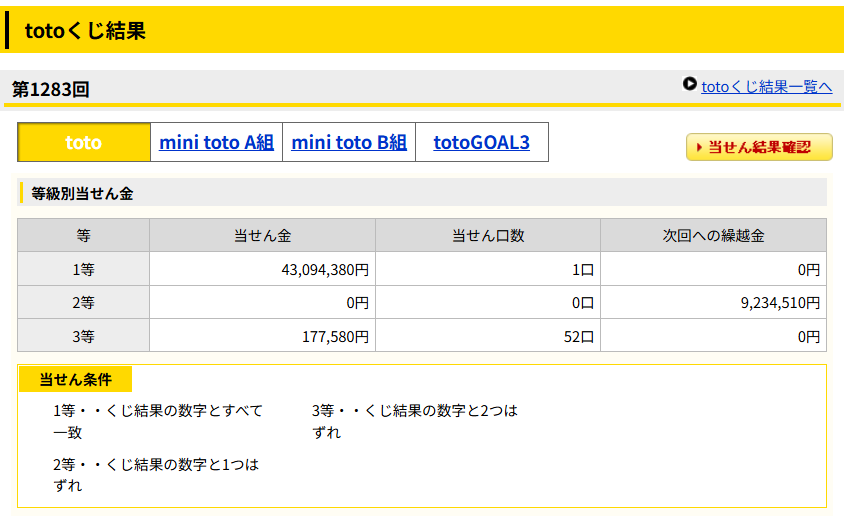The height and width of the screenshot is (516, 851).
Task: Click the 等 column header
Action: [x=84, y=235]
